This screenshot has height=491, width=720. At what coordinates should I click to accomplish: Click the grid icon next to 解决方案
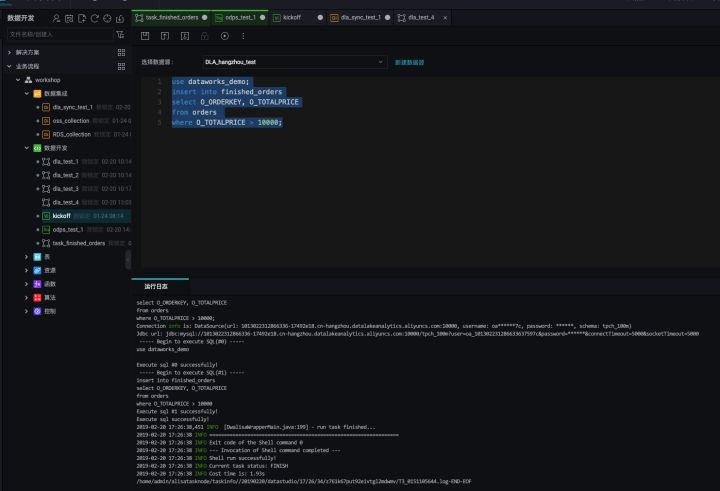121,52
